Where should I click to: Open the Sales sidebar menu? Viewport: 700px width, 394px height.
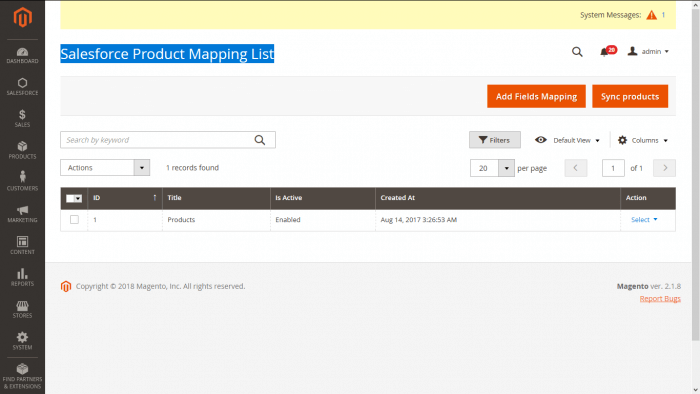pos(22,119)
